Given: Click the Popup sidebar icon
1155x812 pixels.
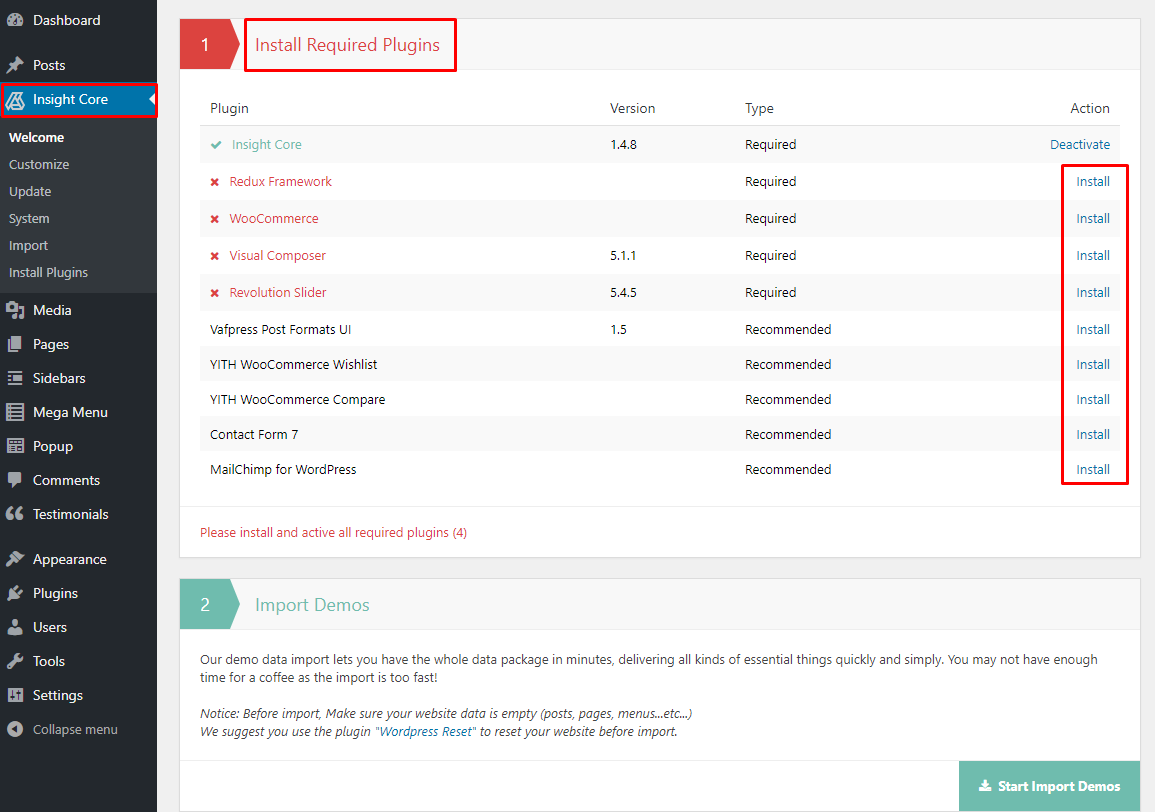Looking at the screenshot, I should (18, 445).
